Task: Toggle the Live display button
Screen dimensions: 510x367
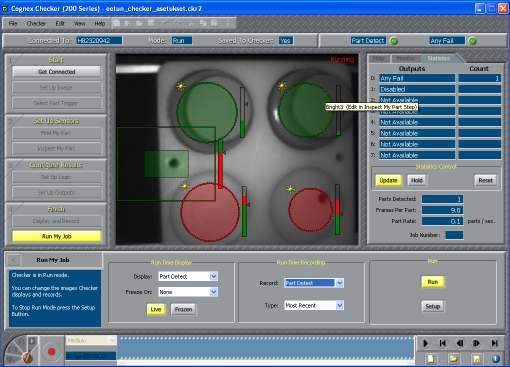Action: tap(156, 309)
